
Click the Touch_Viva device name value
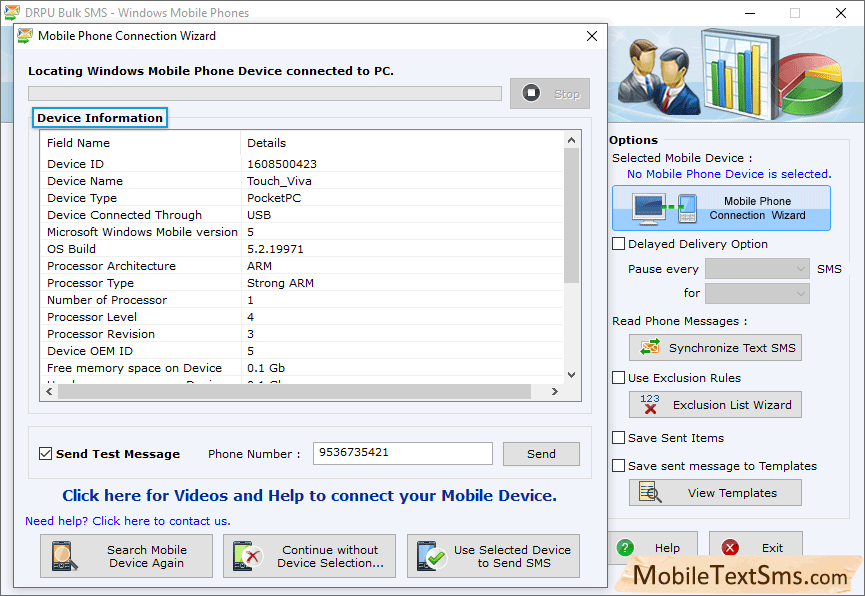(x=279, y=181)
